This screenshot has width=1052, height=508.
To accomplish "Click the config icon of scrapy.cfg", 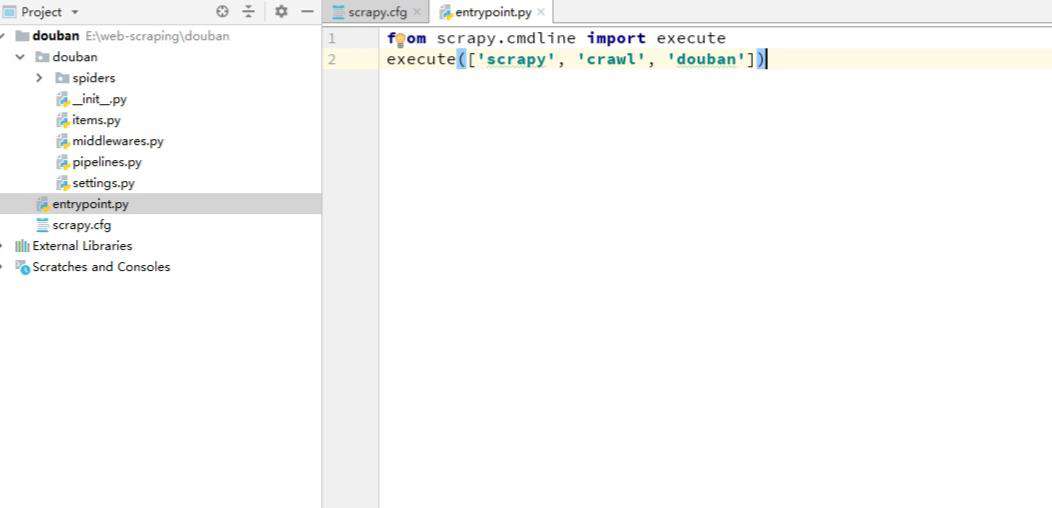I will 42,225.
